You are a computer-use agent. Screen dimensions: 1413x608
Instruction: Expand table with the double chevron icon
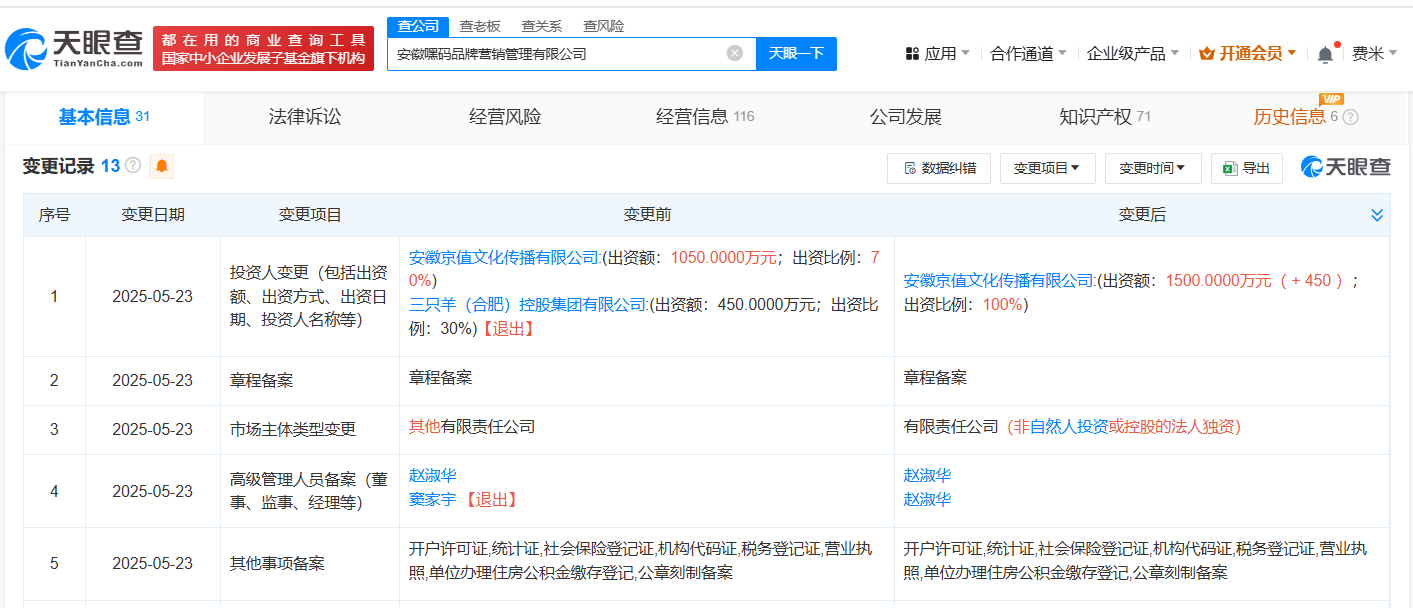coord(1377,215)
